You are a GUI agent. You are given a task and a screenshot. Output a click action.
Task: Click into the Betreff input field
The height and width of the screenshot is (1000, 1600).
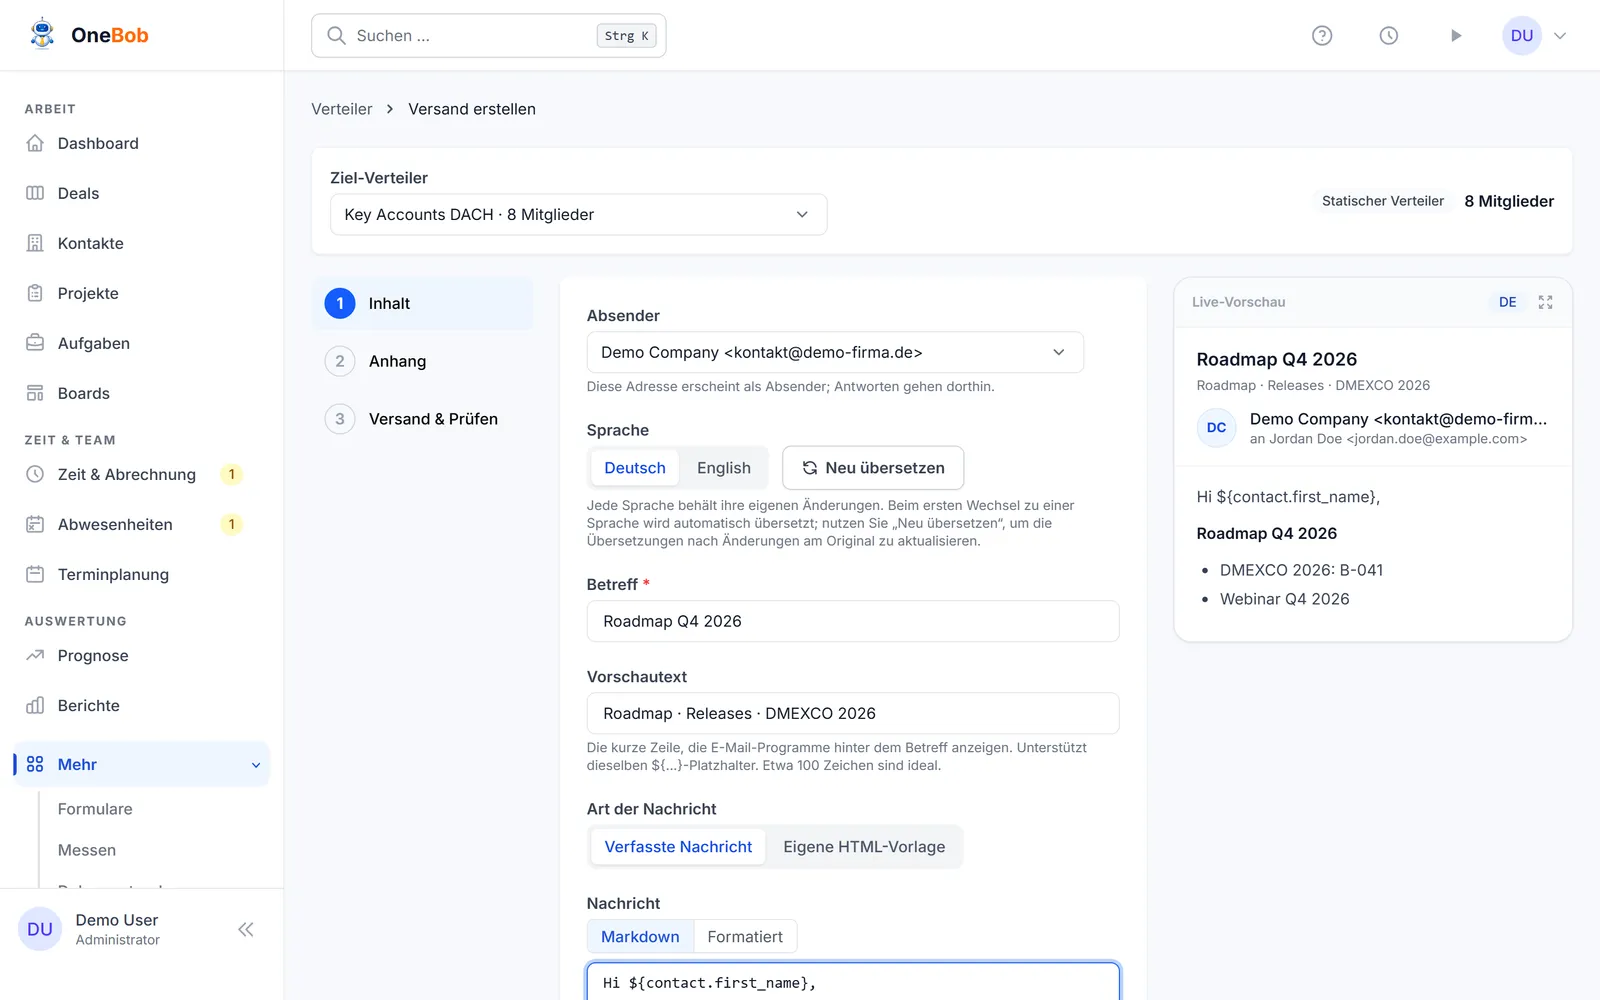tap(853, 621)
